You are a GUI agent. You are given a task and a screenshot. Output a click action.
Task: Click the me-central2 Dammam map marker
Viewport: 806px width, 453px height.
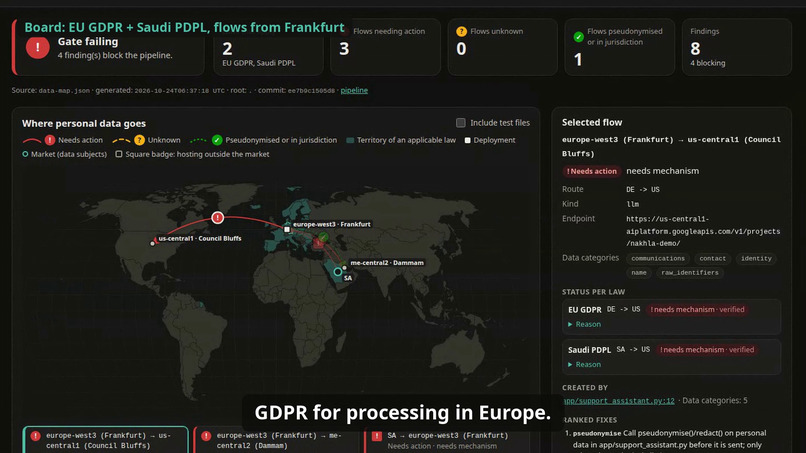point(344,268)
